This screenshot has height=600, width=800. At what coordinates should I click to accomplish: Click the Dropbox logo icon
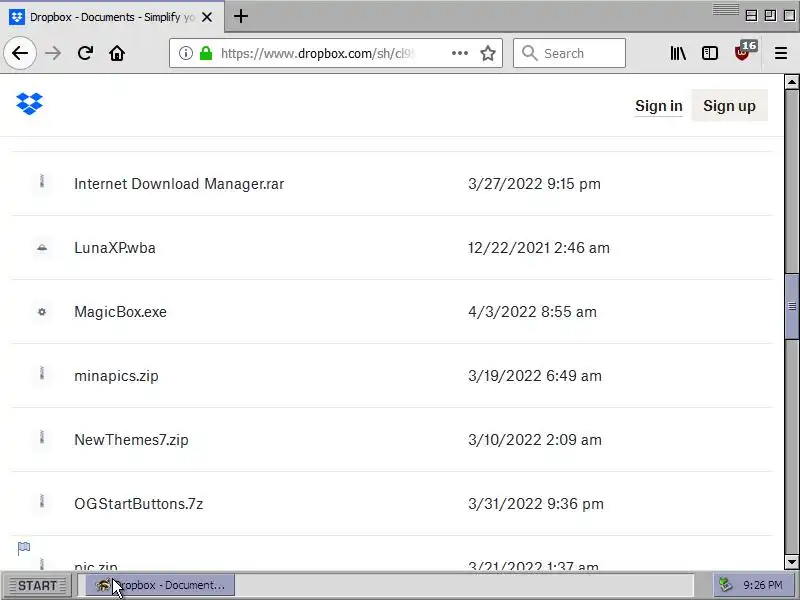(x=29, y=104)
